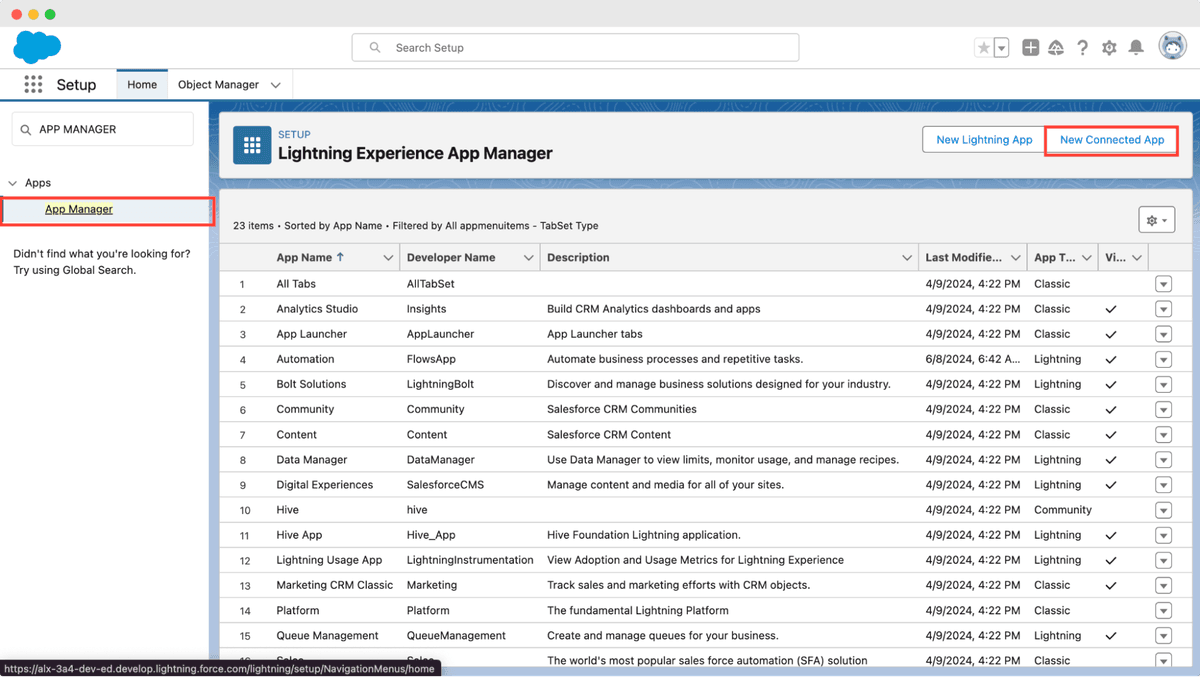Open row actions menu for All Tabs

point(1163,284)
